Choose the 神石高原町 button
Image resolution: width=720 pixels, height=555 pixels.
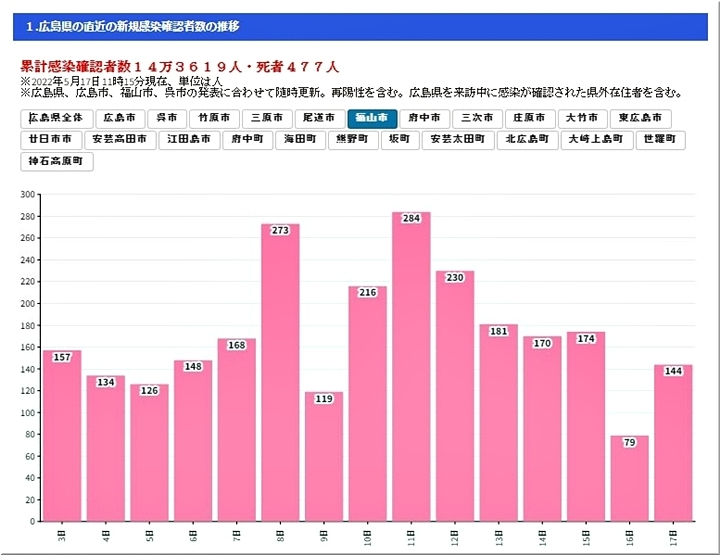pos(57,160)
